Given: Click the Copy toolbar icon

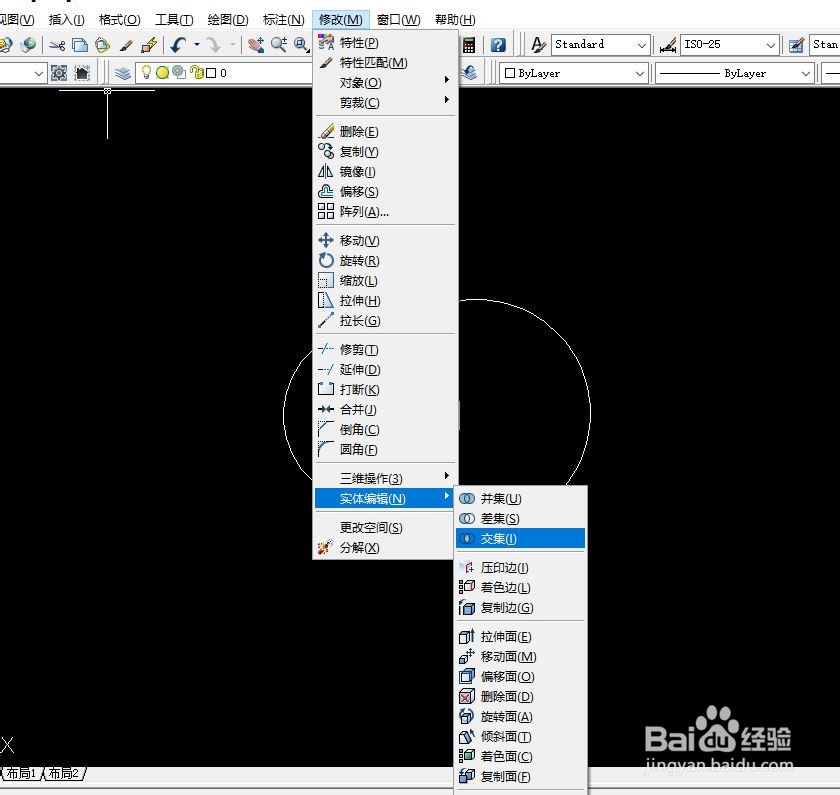Looking at the screenshot, I should click(x=80, y=45).
